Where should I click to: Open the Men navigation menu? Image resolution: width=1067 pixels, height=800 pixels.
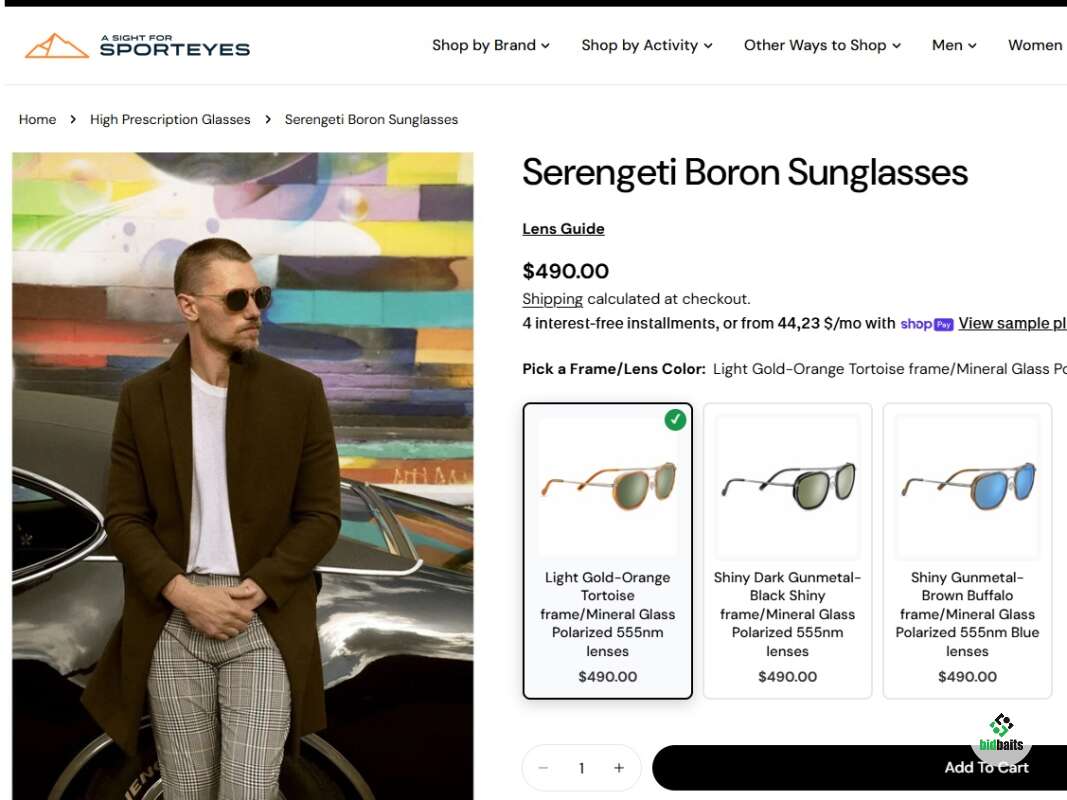point(954,46)
